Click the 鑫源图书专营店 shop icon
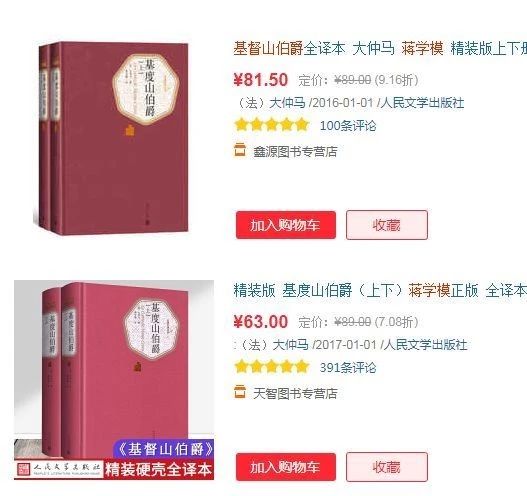The height and width of the screenshot is (496, 527). click(x=240, y=150)
